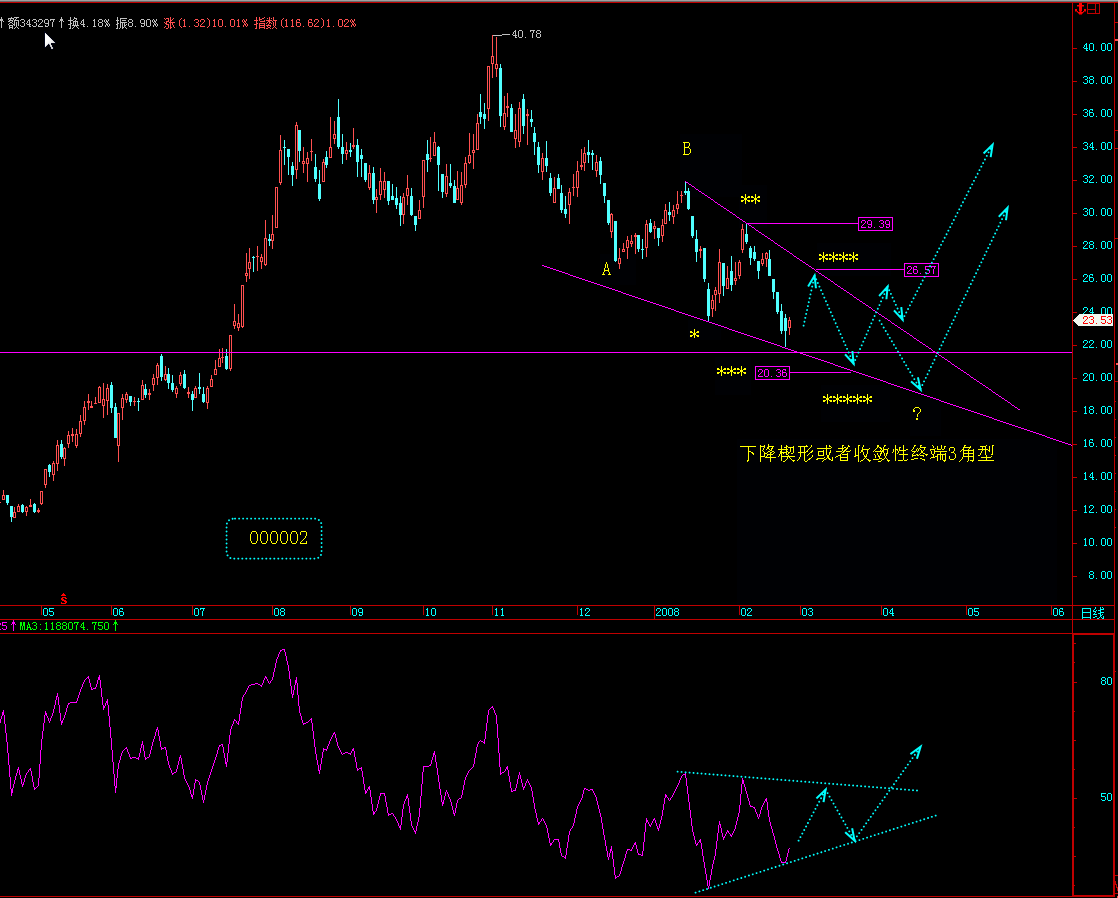Click the 日线 period label
The width and height of the screenshot is (1118, 898).
[1092, 613]
